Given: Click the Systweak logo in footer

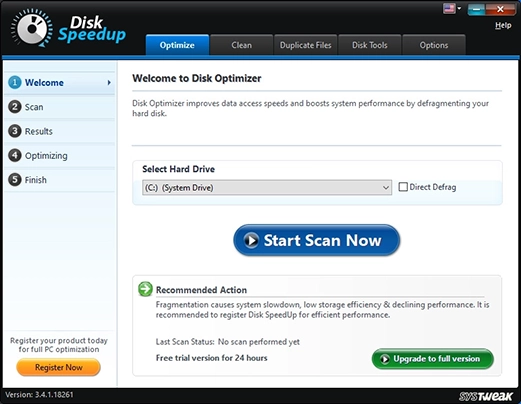Looking at the screenshot, I should click(486, 396).
